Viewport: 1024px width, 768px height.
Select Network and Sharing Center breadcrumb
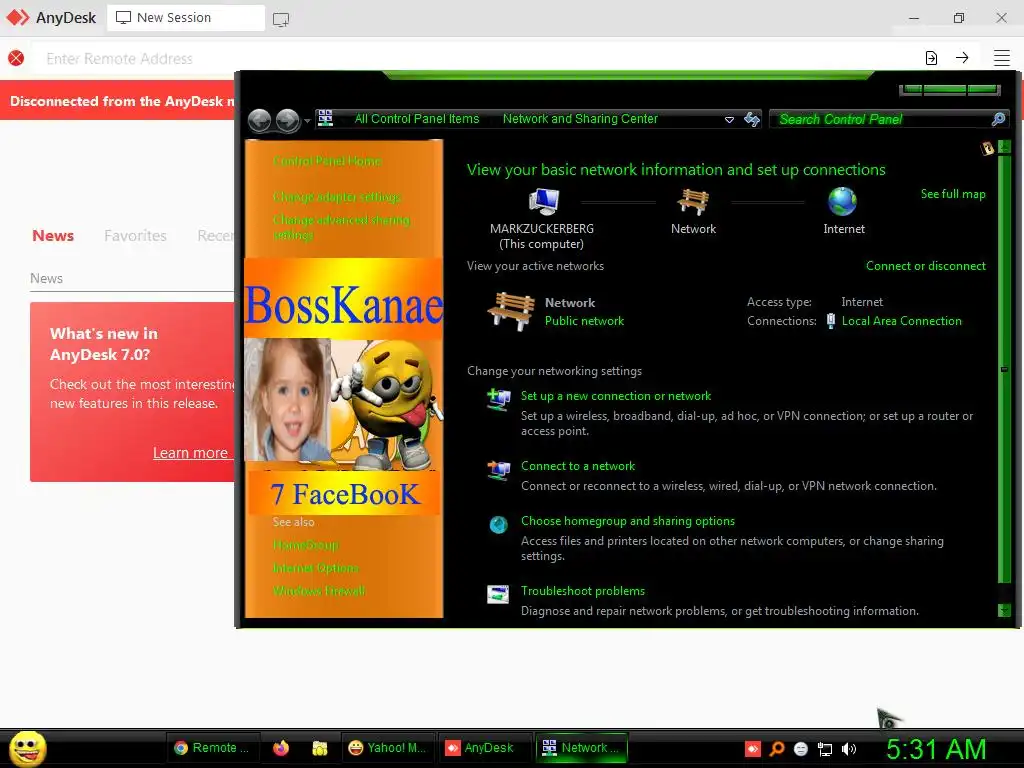pyautogui.click(x=580, y=119)
